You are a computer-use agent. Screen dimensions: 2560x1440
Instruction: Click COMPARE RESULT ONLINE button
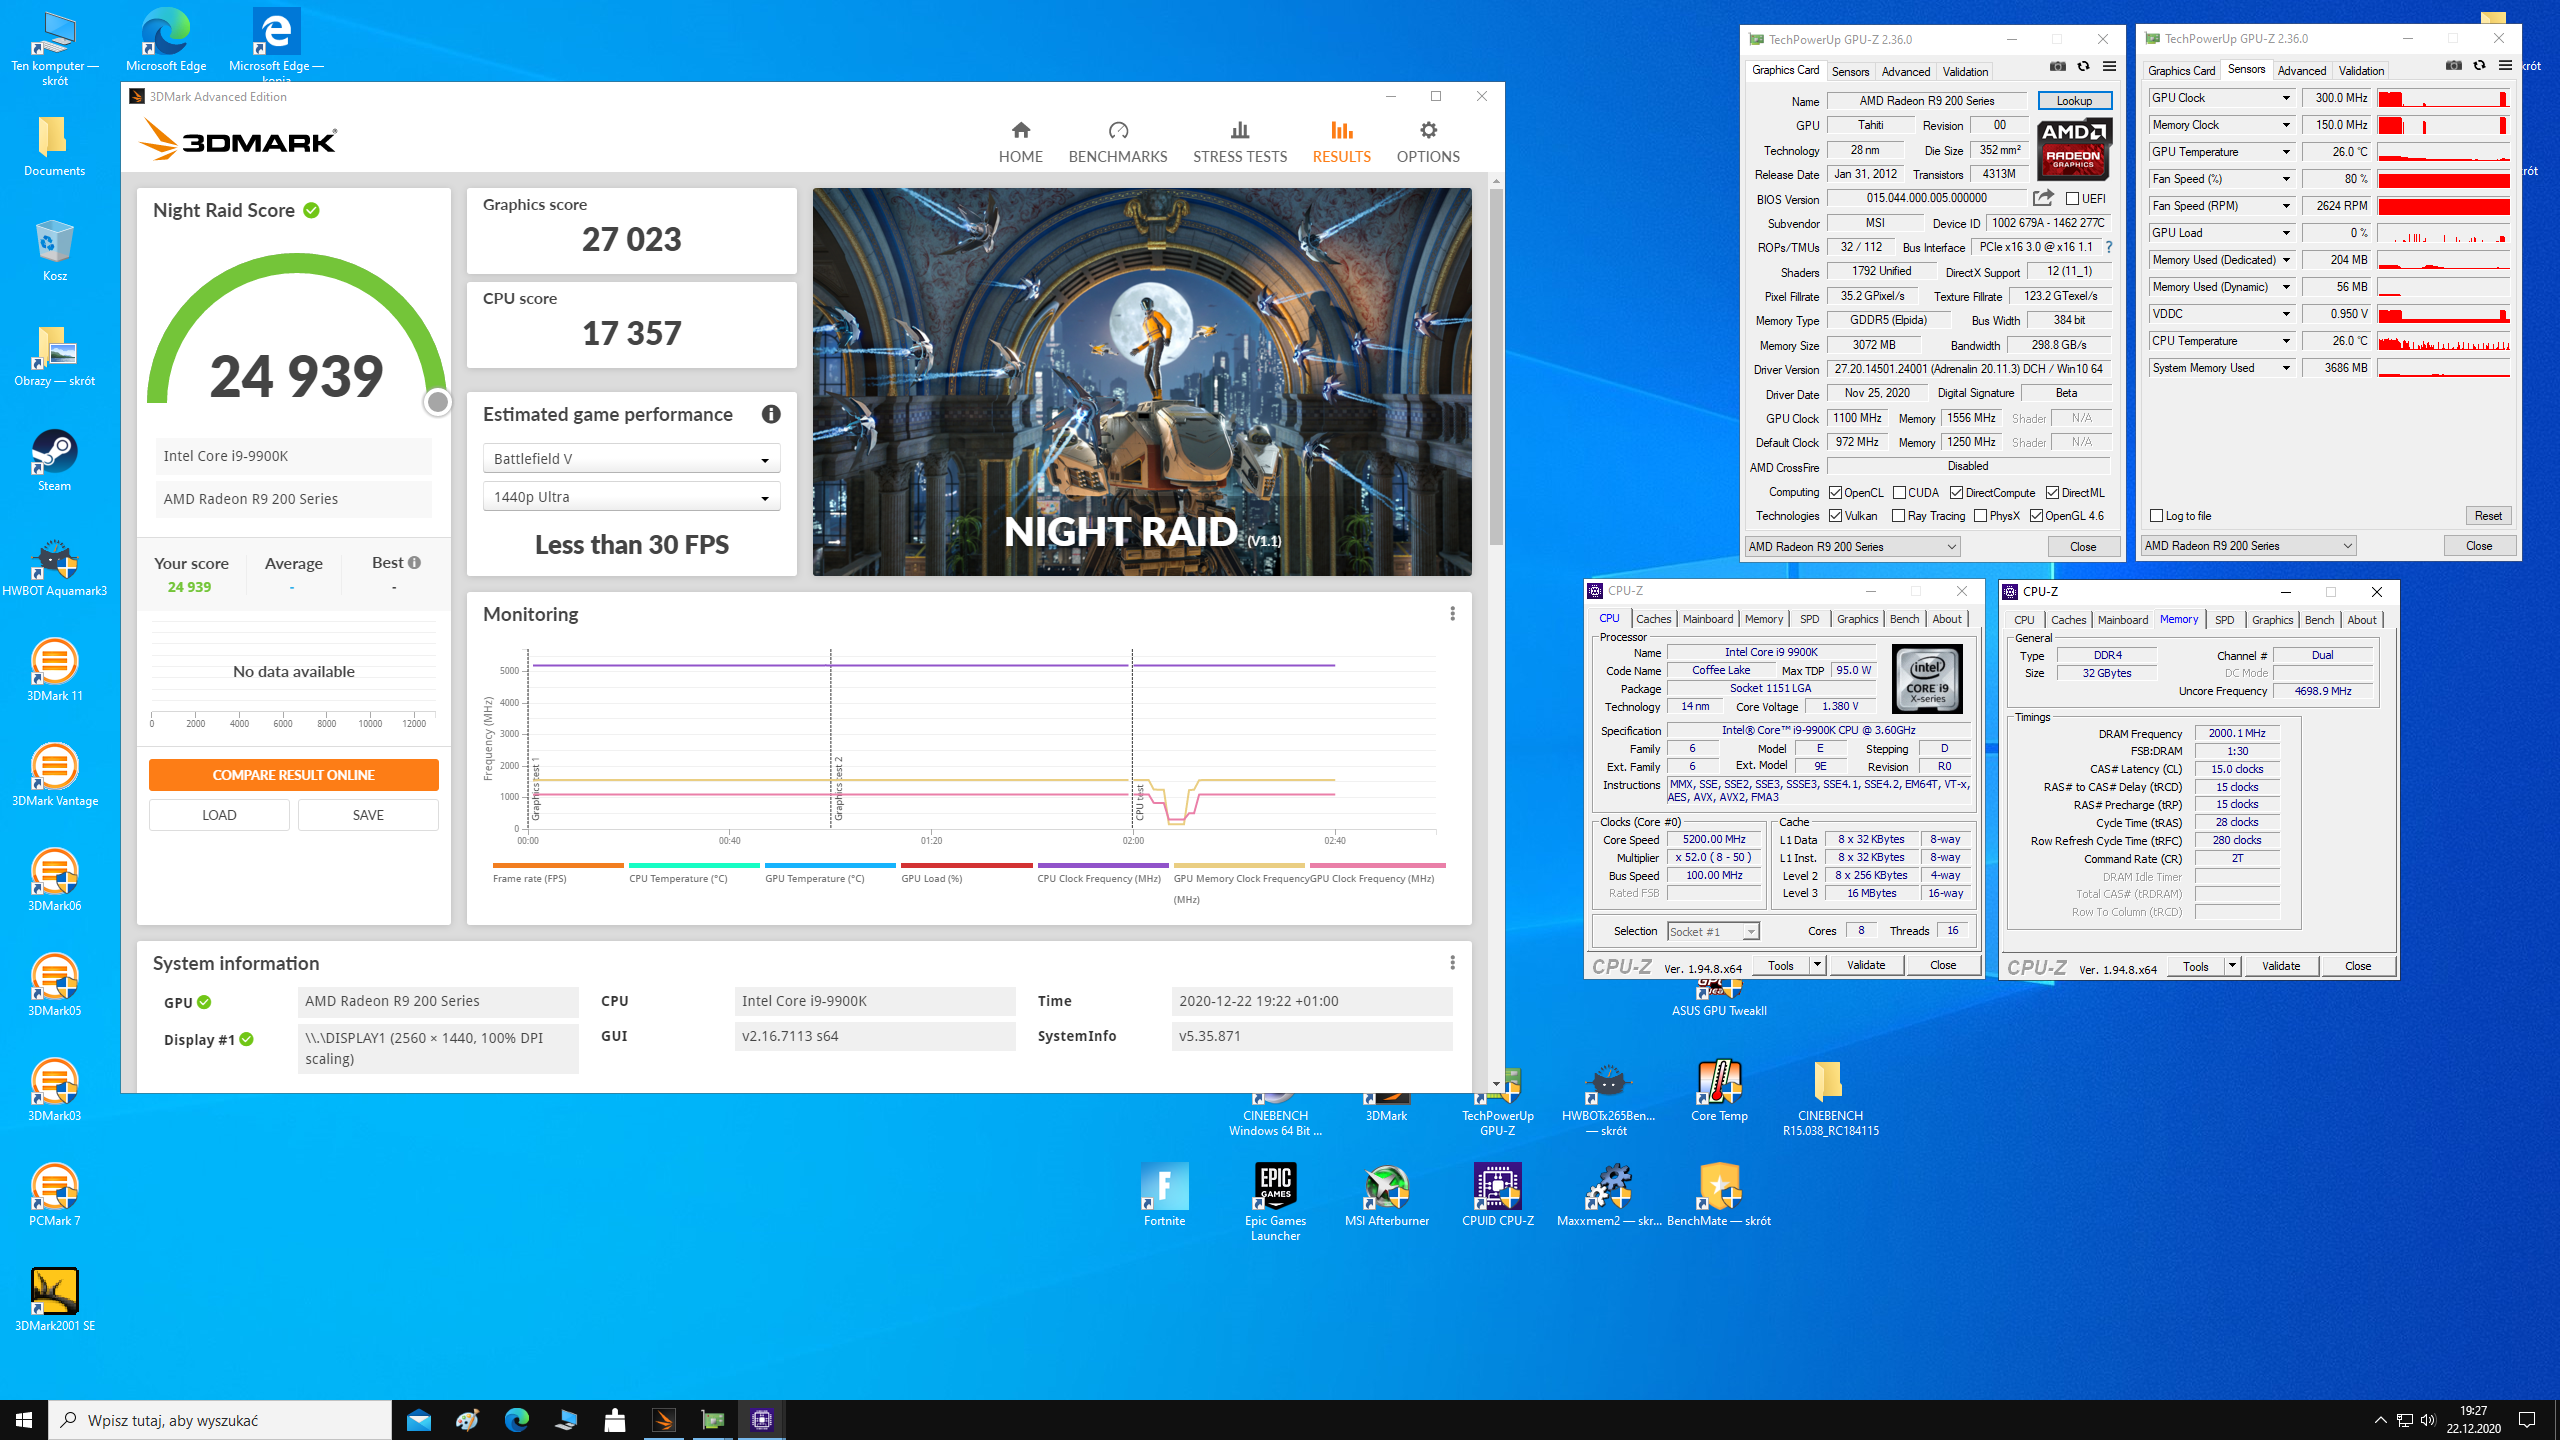[x=293, y=775]
